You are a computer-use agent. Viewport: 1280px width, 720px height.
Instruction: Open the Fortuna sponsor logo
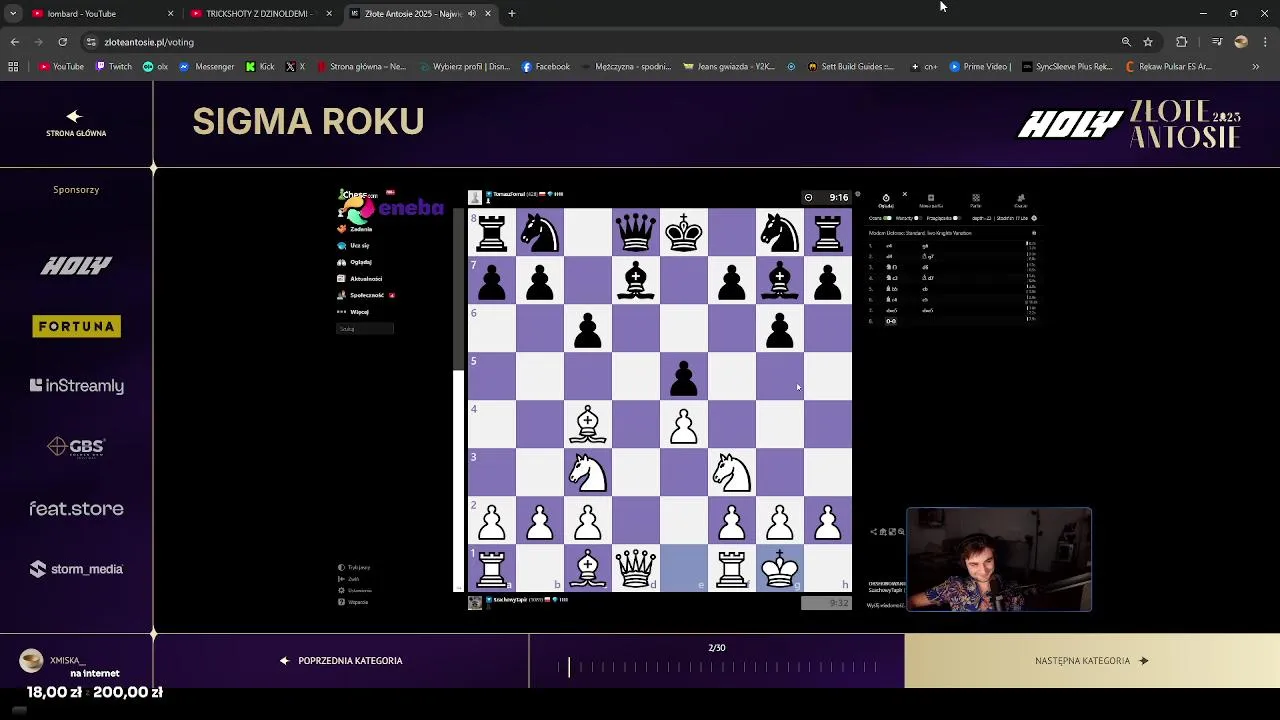point(76,326)
